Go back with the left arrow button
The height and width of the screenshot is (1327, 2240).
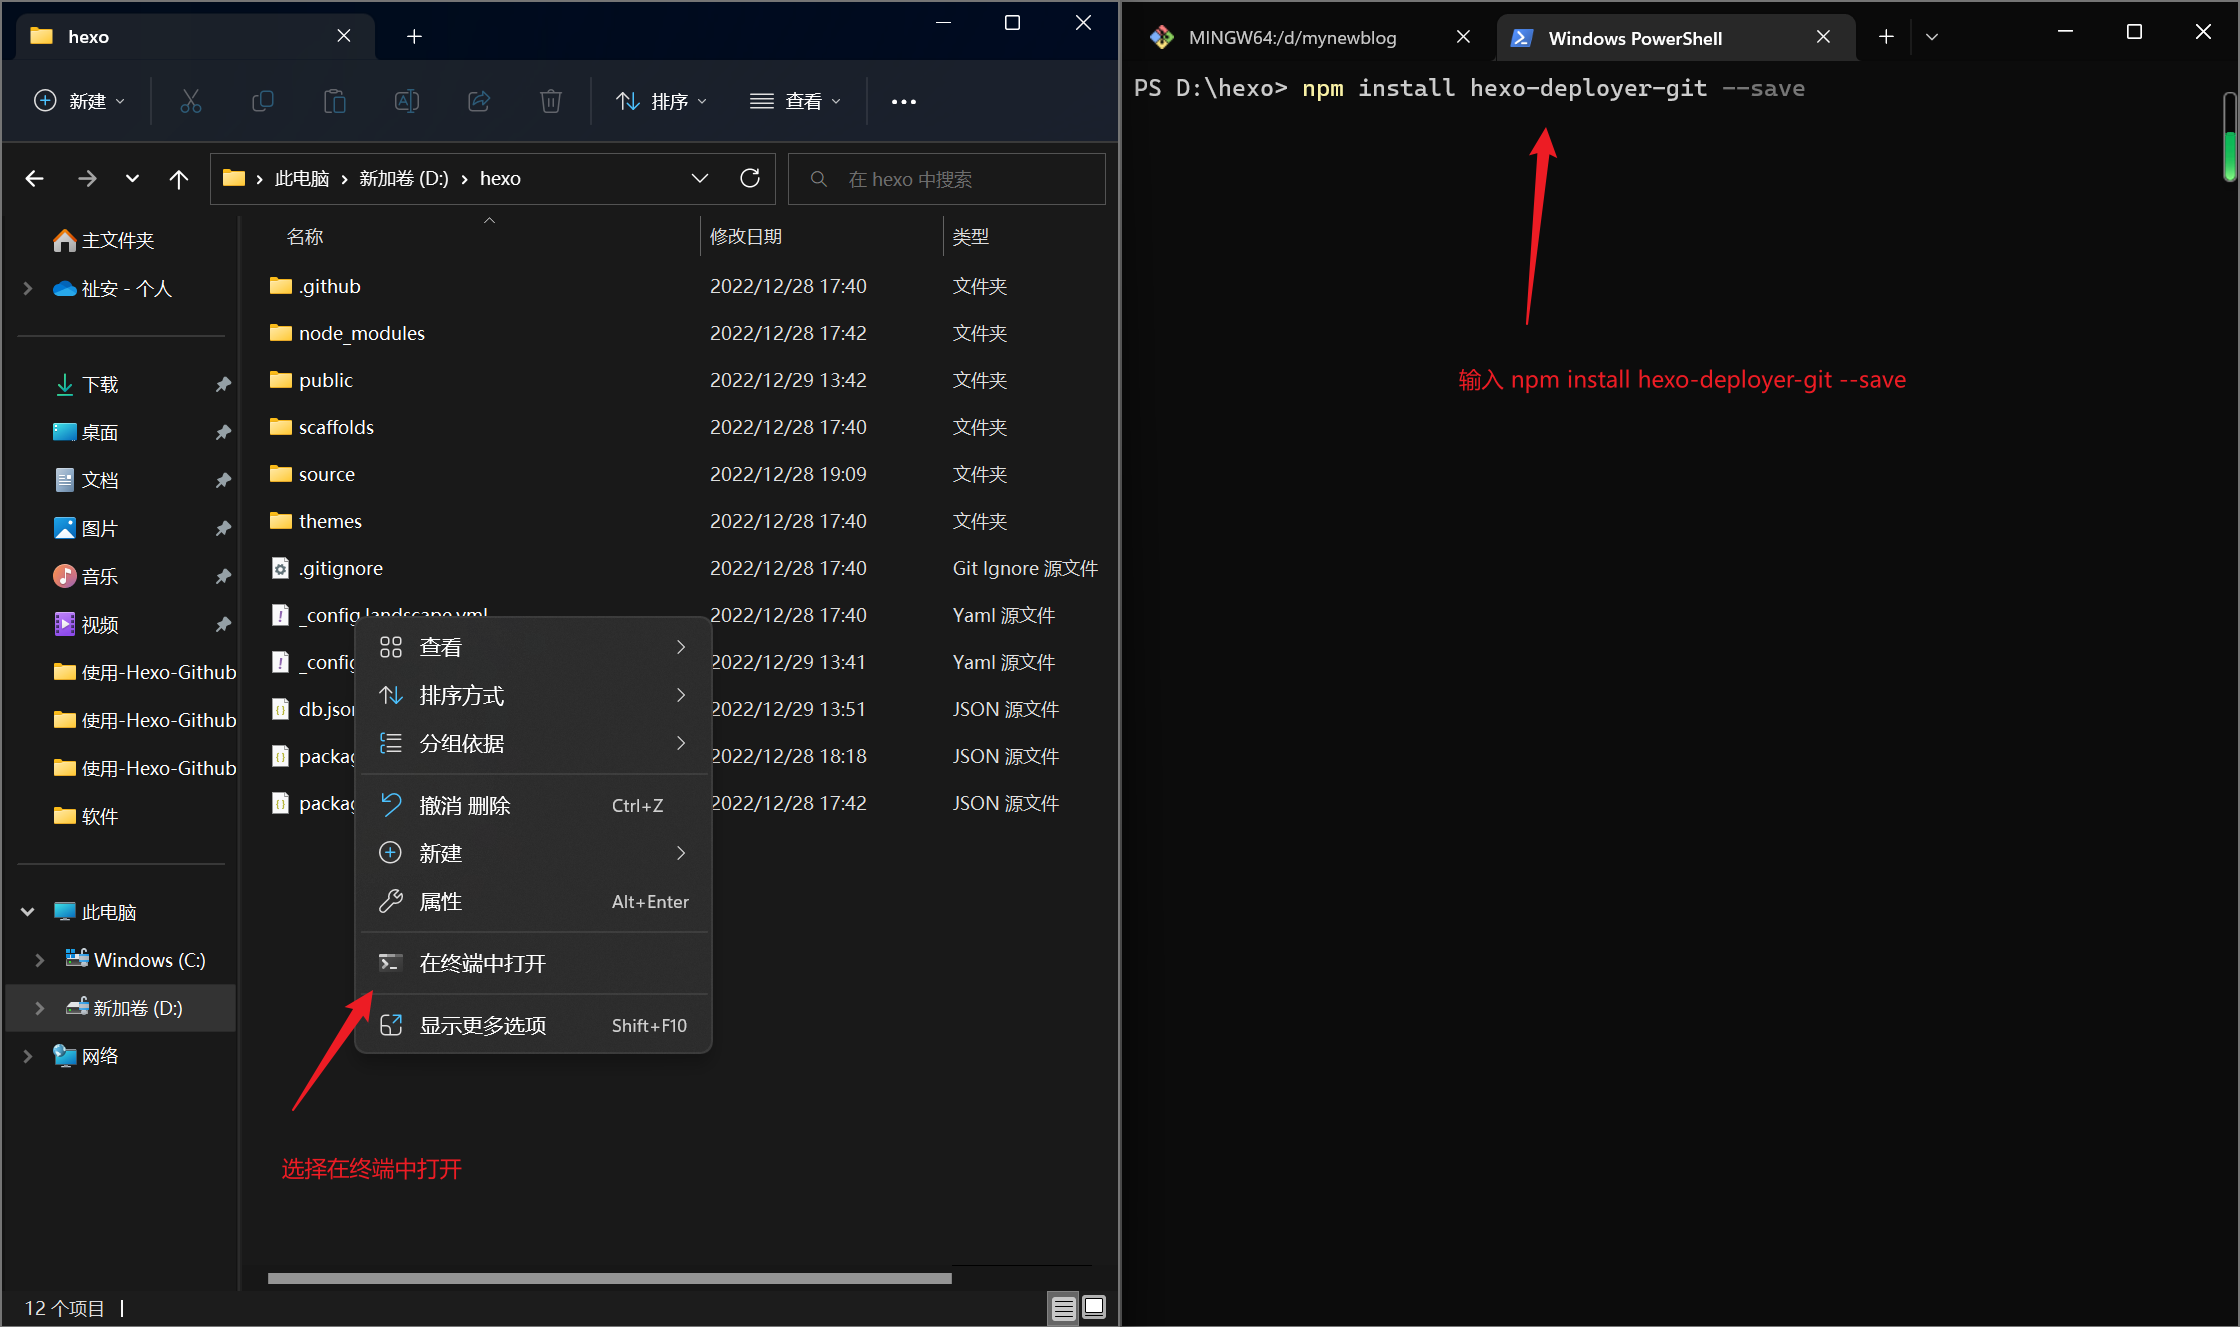tap(35, 179)
